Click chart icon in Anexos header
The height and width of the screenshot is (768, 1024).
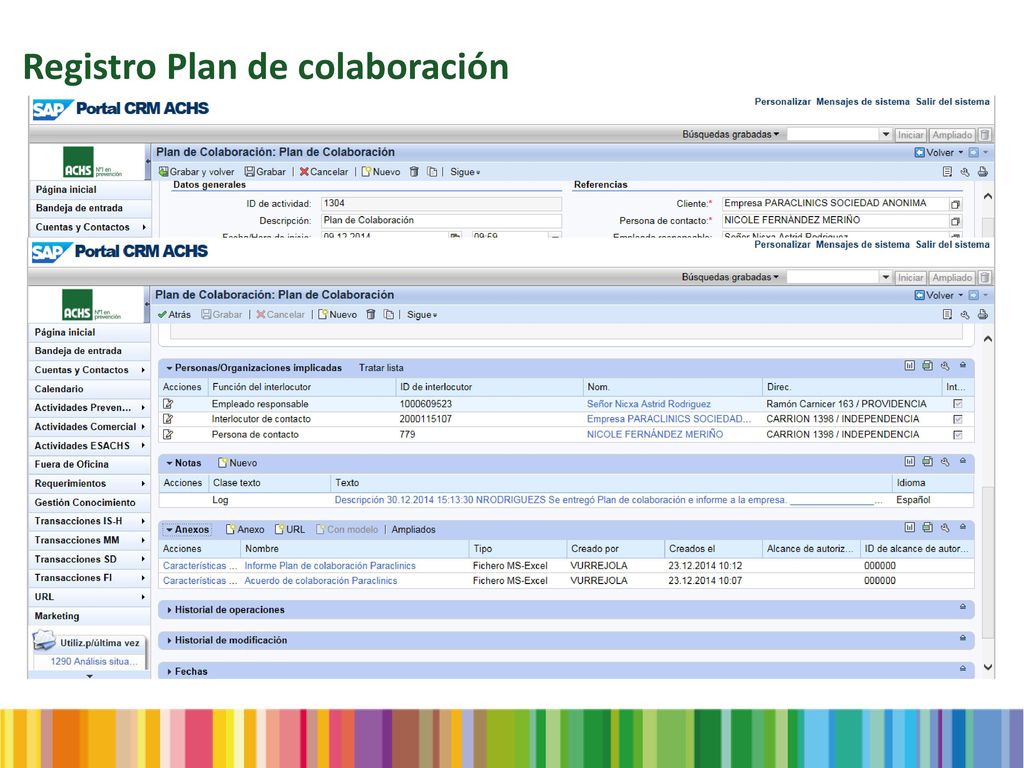[910, 527]
